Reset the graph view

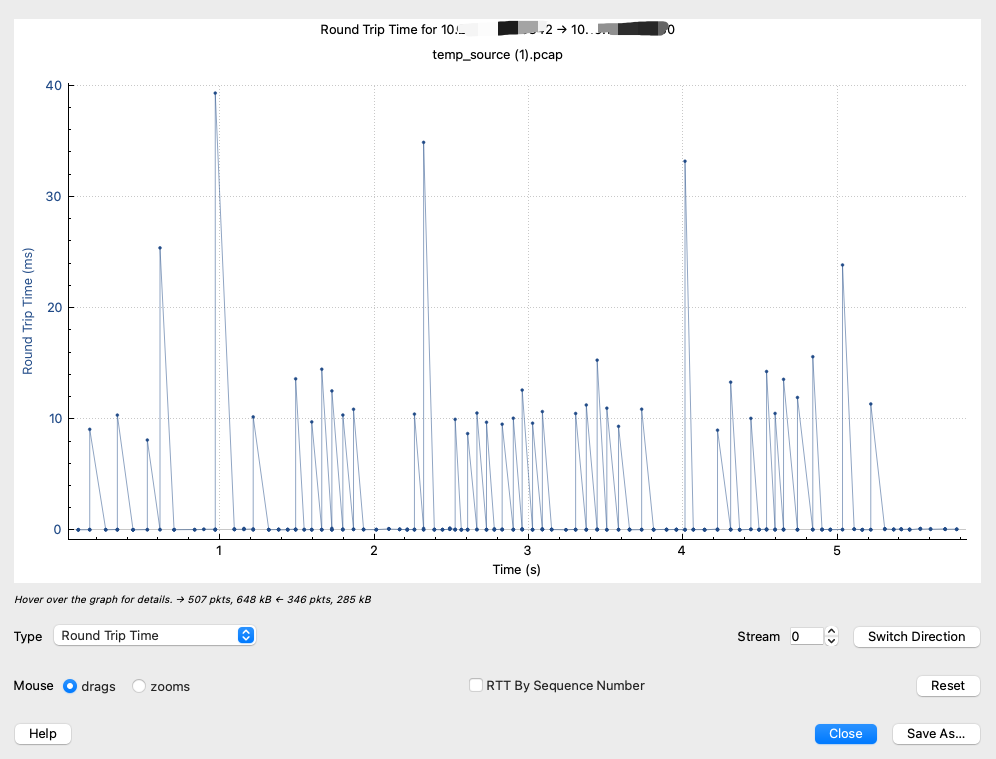pyautogui.click(x=947, y=685)
